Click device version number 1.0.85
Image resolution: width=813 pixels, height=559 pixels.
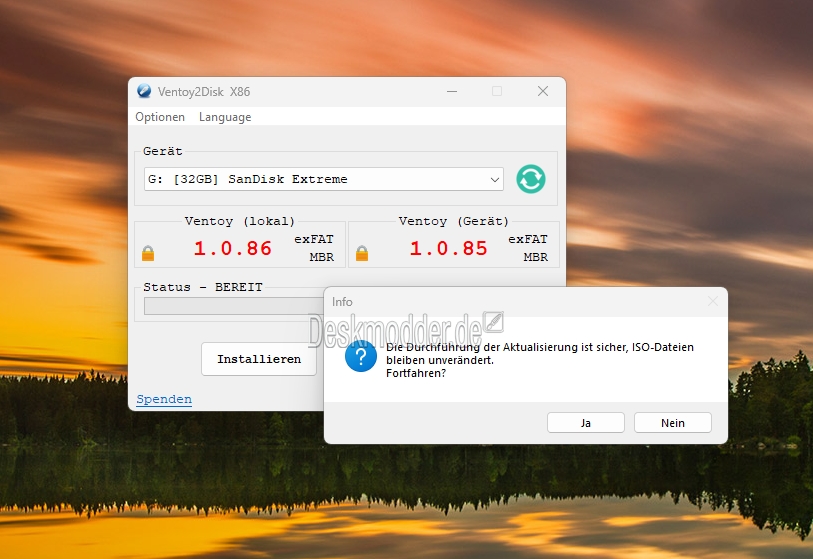(448, 248)
